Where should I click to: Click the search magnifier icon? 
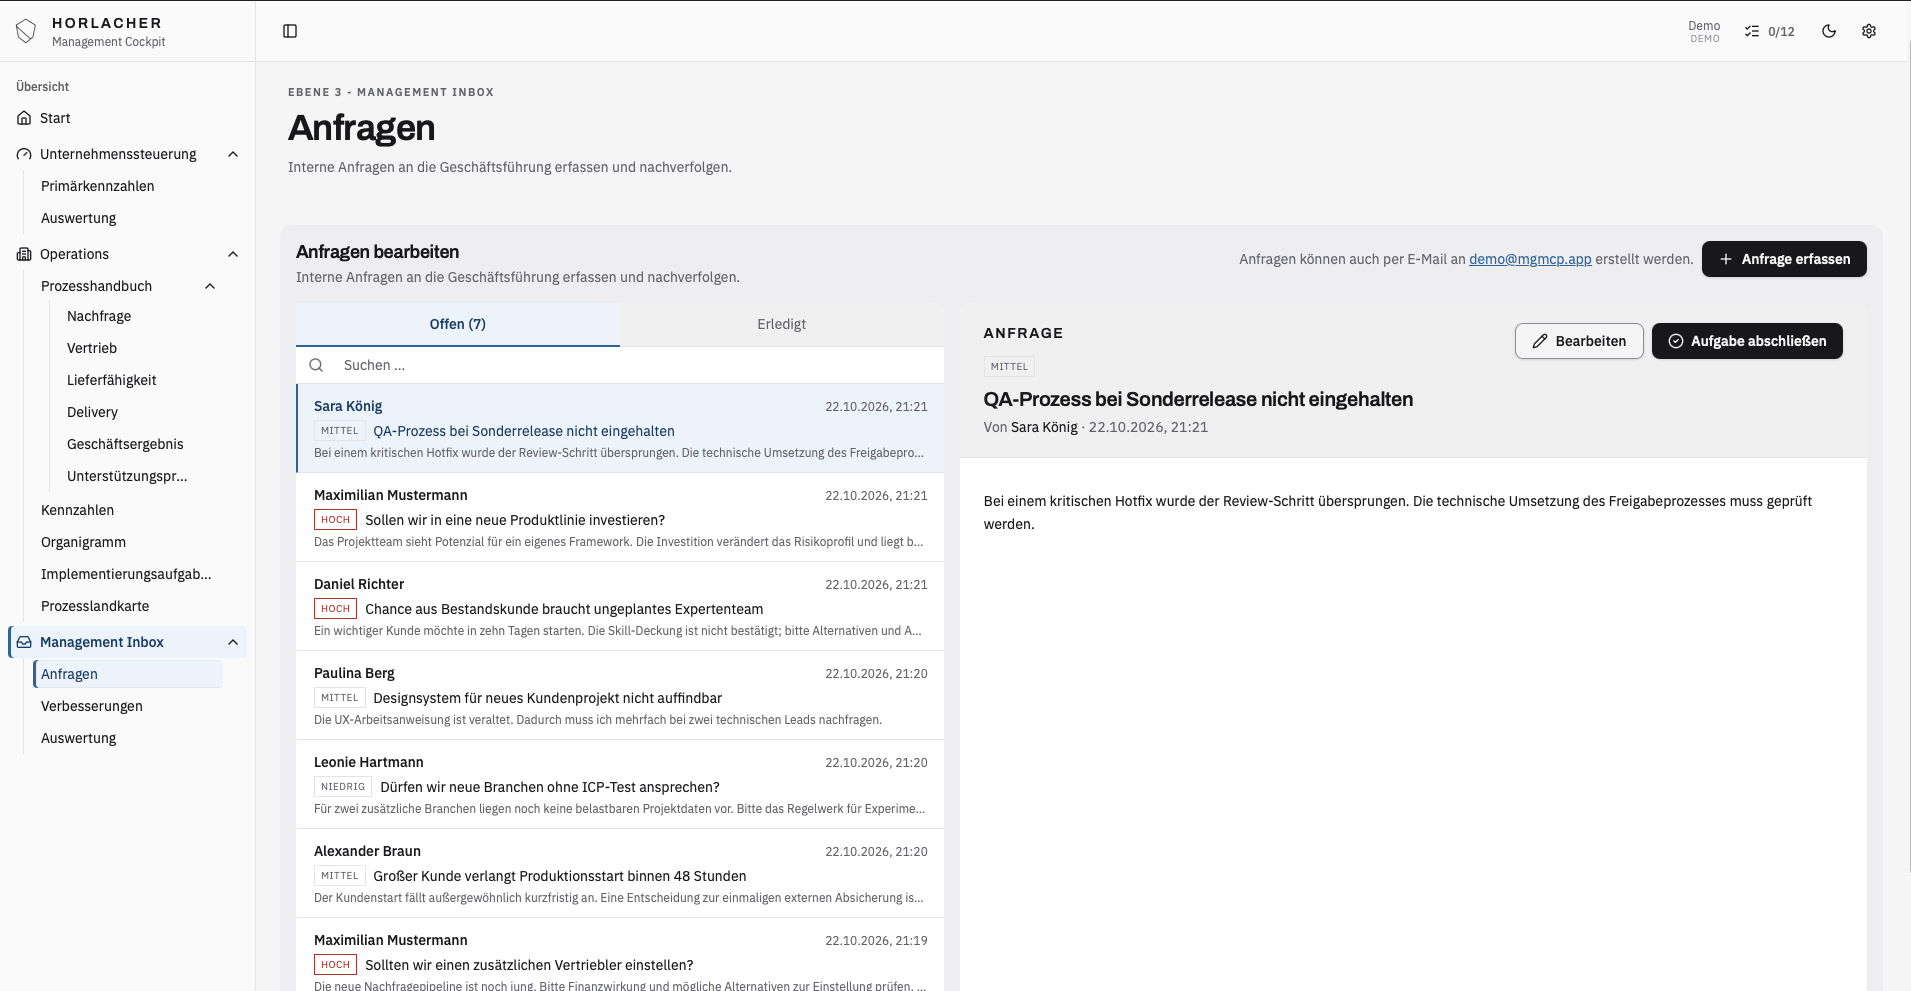pos(316,365)
